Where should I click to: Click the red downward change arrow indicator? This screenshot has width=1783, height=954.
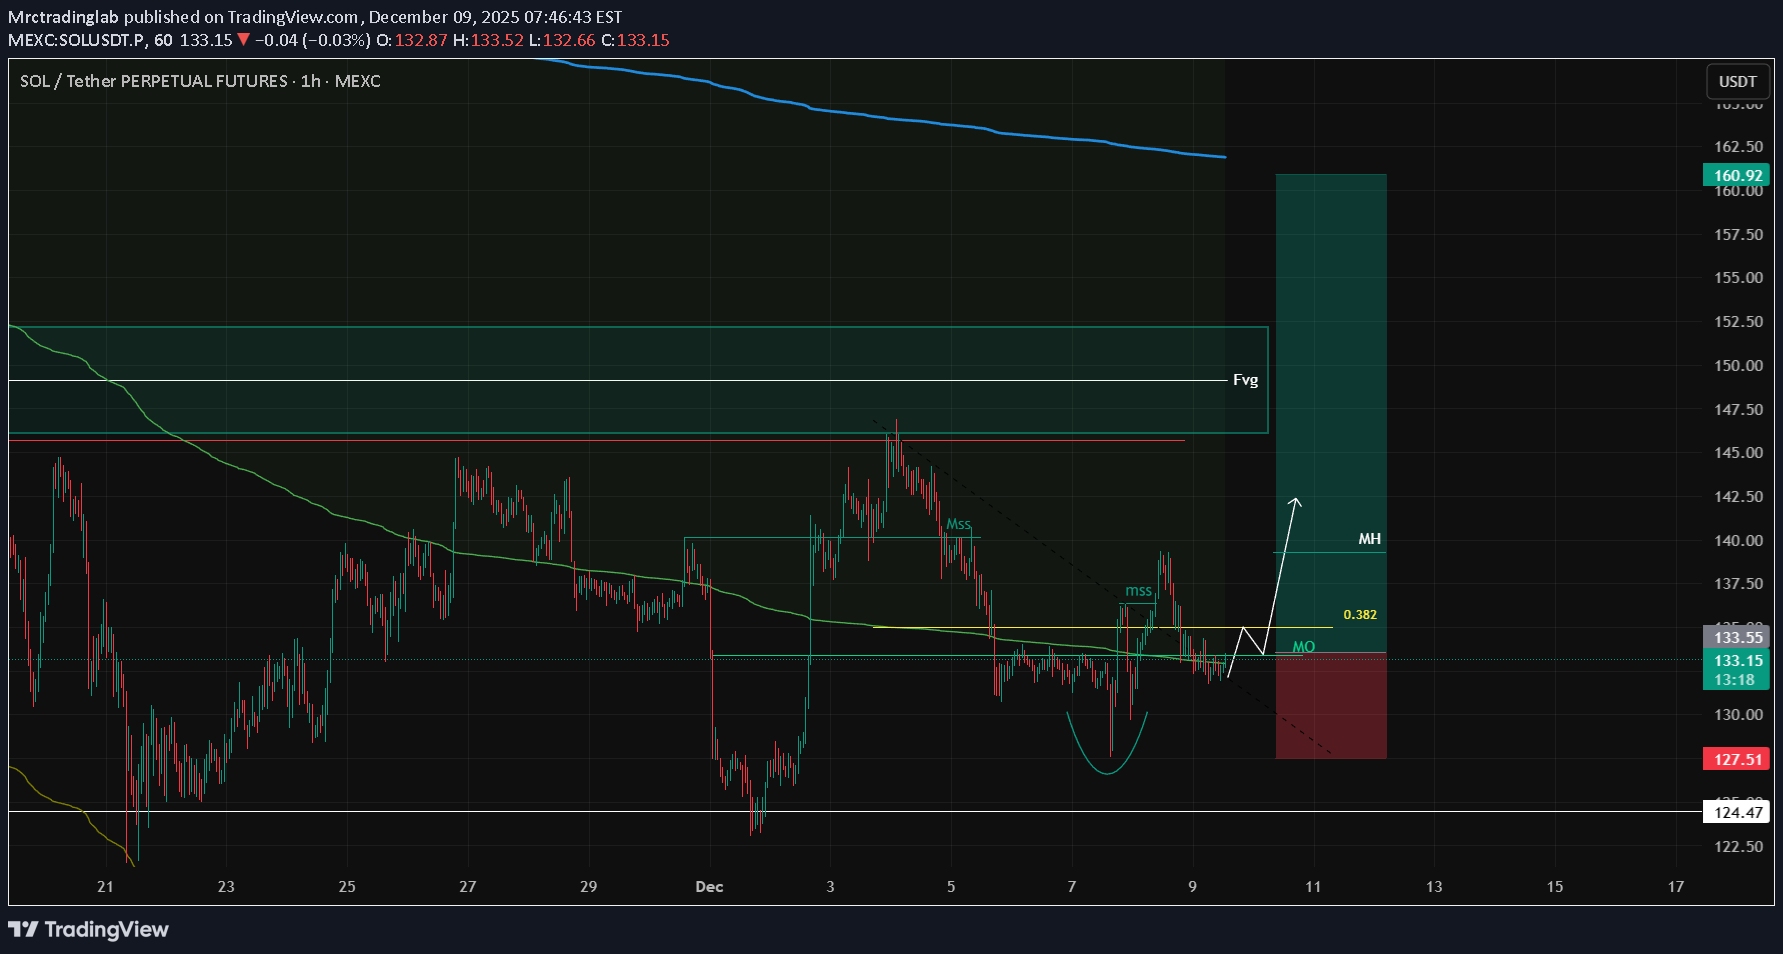click(x=244, y=40)
